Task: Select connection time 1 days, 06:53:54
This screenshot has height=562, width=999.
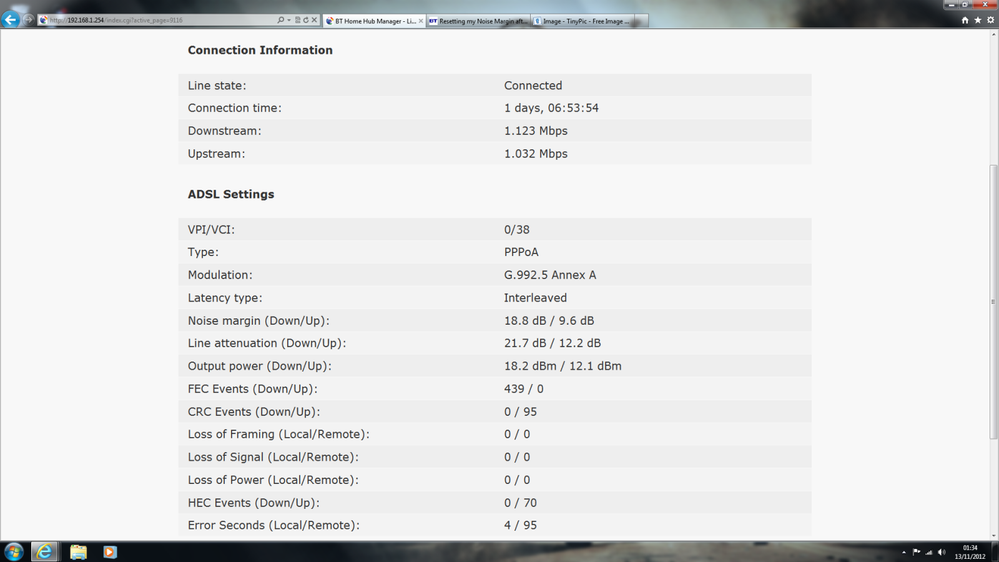Action: [551, 108]
